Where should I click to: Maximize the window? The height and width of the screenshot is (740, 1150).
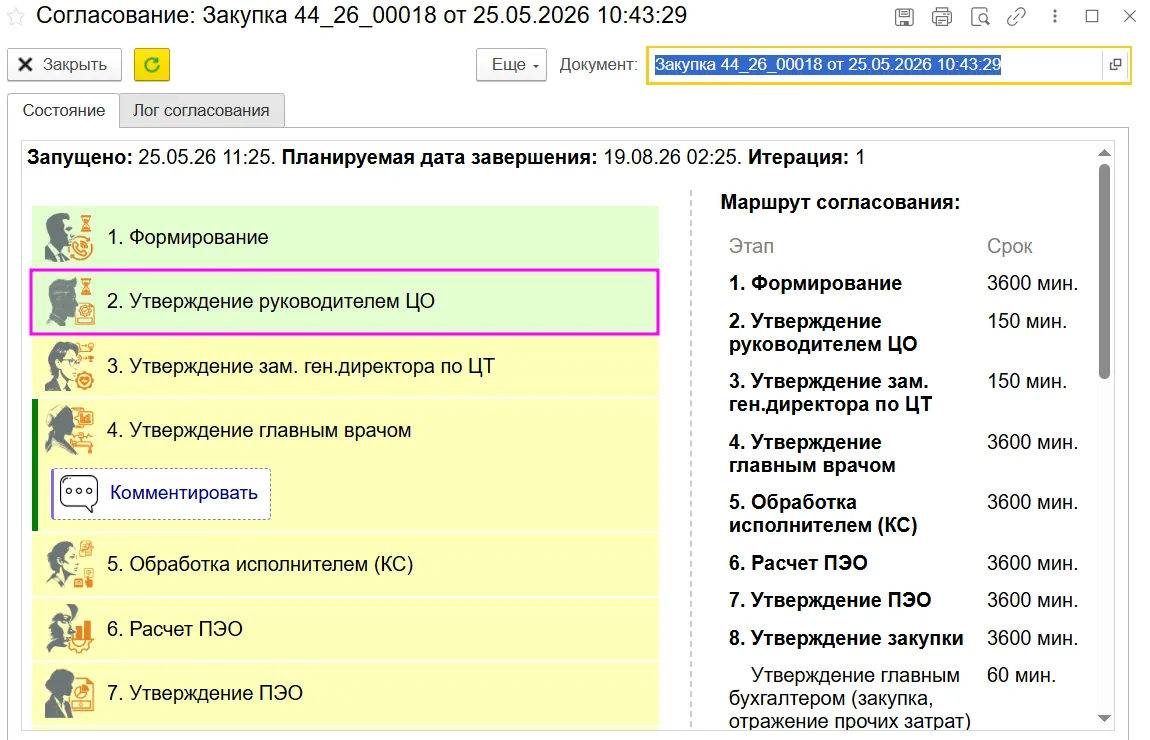pyautogui.click(x=1092, y=16)
